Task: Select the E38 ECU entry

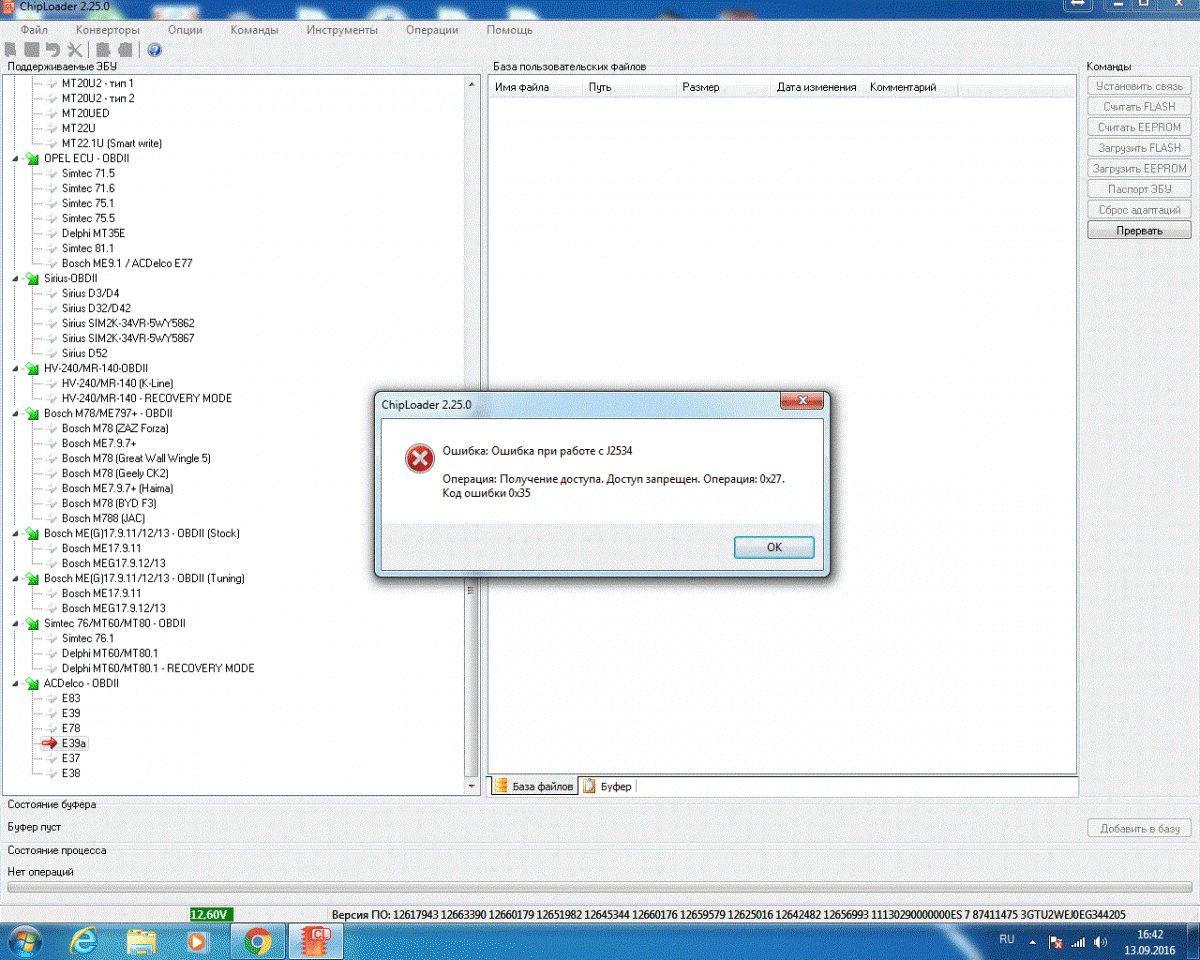Action: [71, 773]
